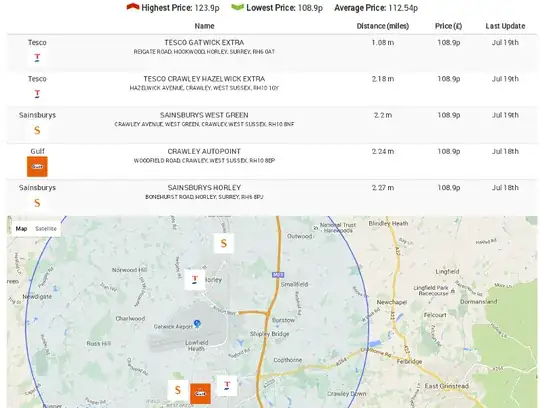Select the Sainsburys map marker north of Horley
The image size is (540, 408).
pos(224,243)
